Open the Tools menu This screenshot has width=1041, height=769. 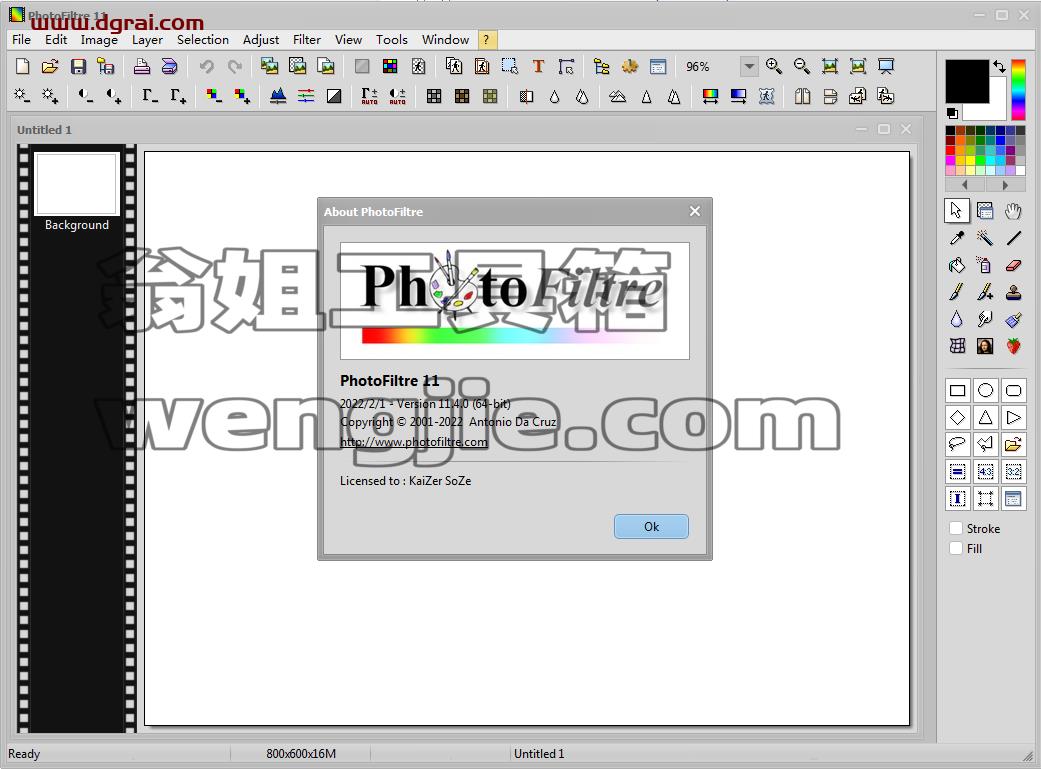[x=392, y=40]
